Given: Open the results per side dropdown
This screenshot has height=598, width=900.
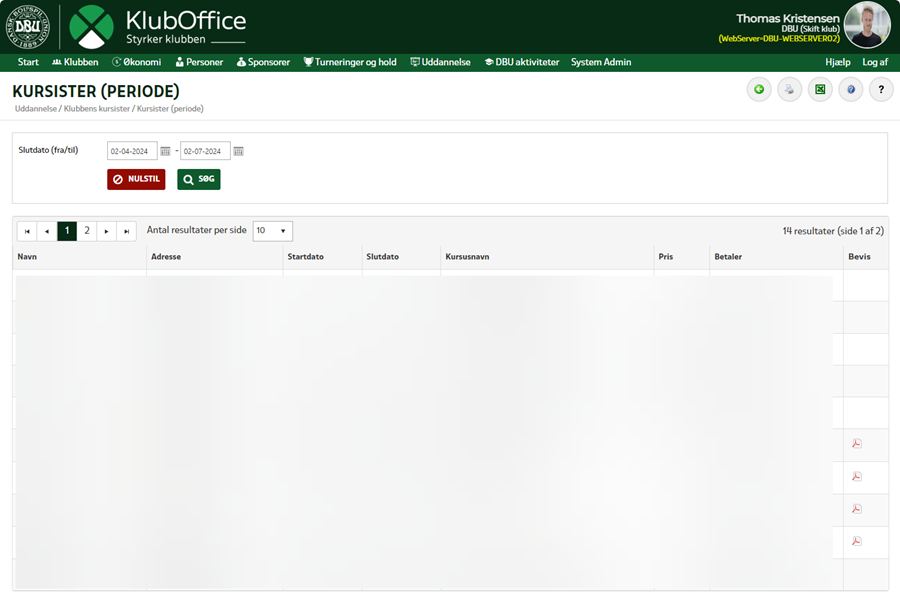Looking at the screenshot, I should (273, 231).
